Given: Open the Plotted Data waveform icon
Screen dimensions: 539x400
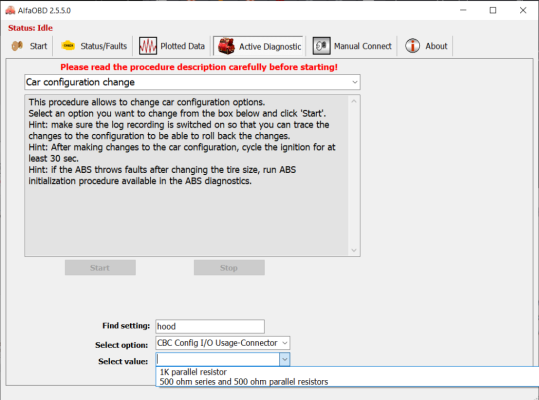Looking at the screenshot, I should (148, 46).
